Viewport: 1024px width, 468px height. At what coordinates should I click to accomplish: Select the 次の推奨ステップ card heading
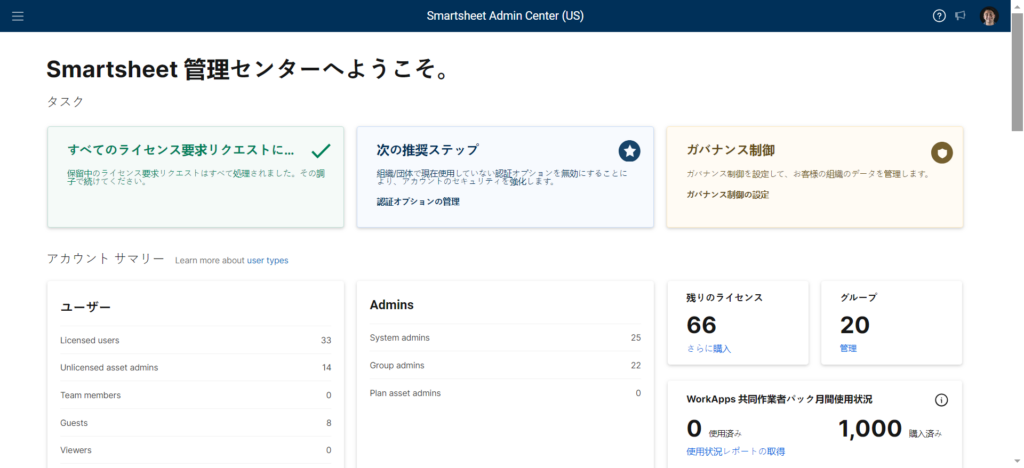[427, 149]
